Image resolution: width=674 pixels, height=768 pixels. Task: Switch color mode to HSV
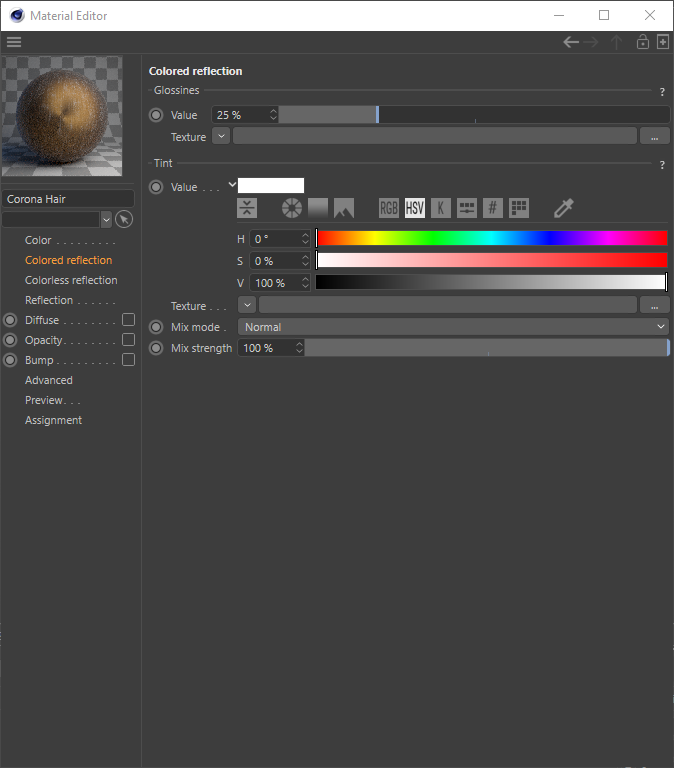click(x=415, y=208)
